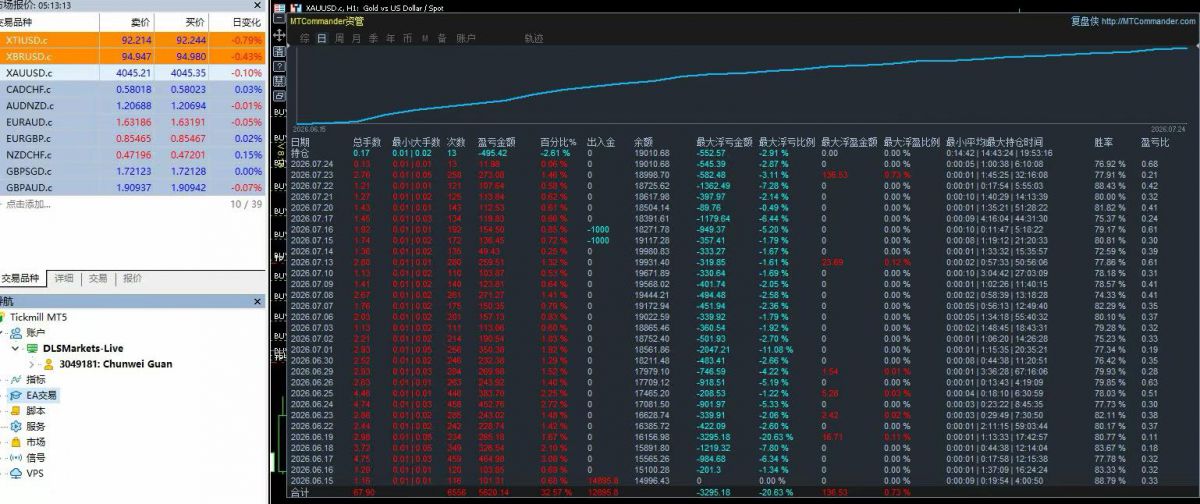The image size is (1200, 504).
Task: Click the 盈亏金额 column header
Action: pyautogui.click(x=495, y=142)
